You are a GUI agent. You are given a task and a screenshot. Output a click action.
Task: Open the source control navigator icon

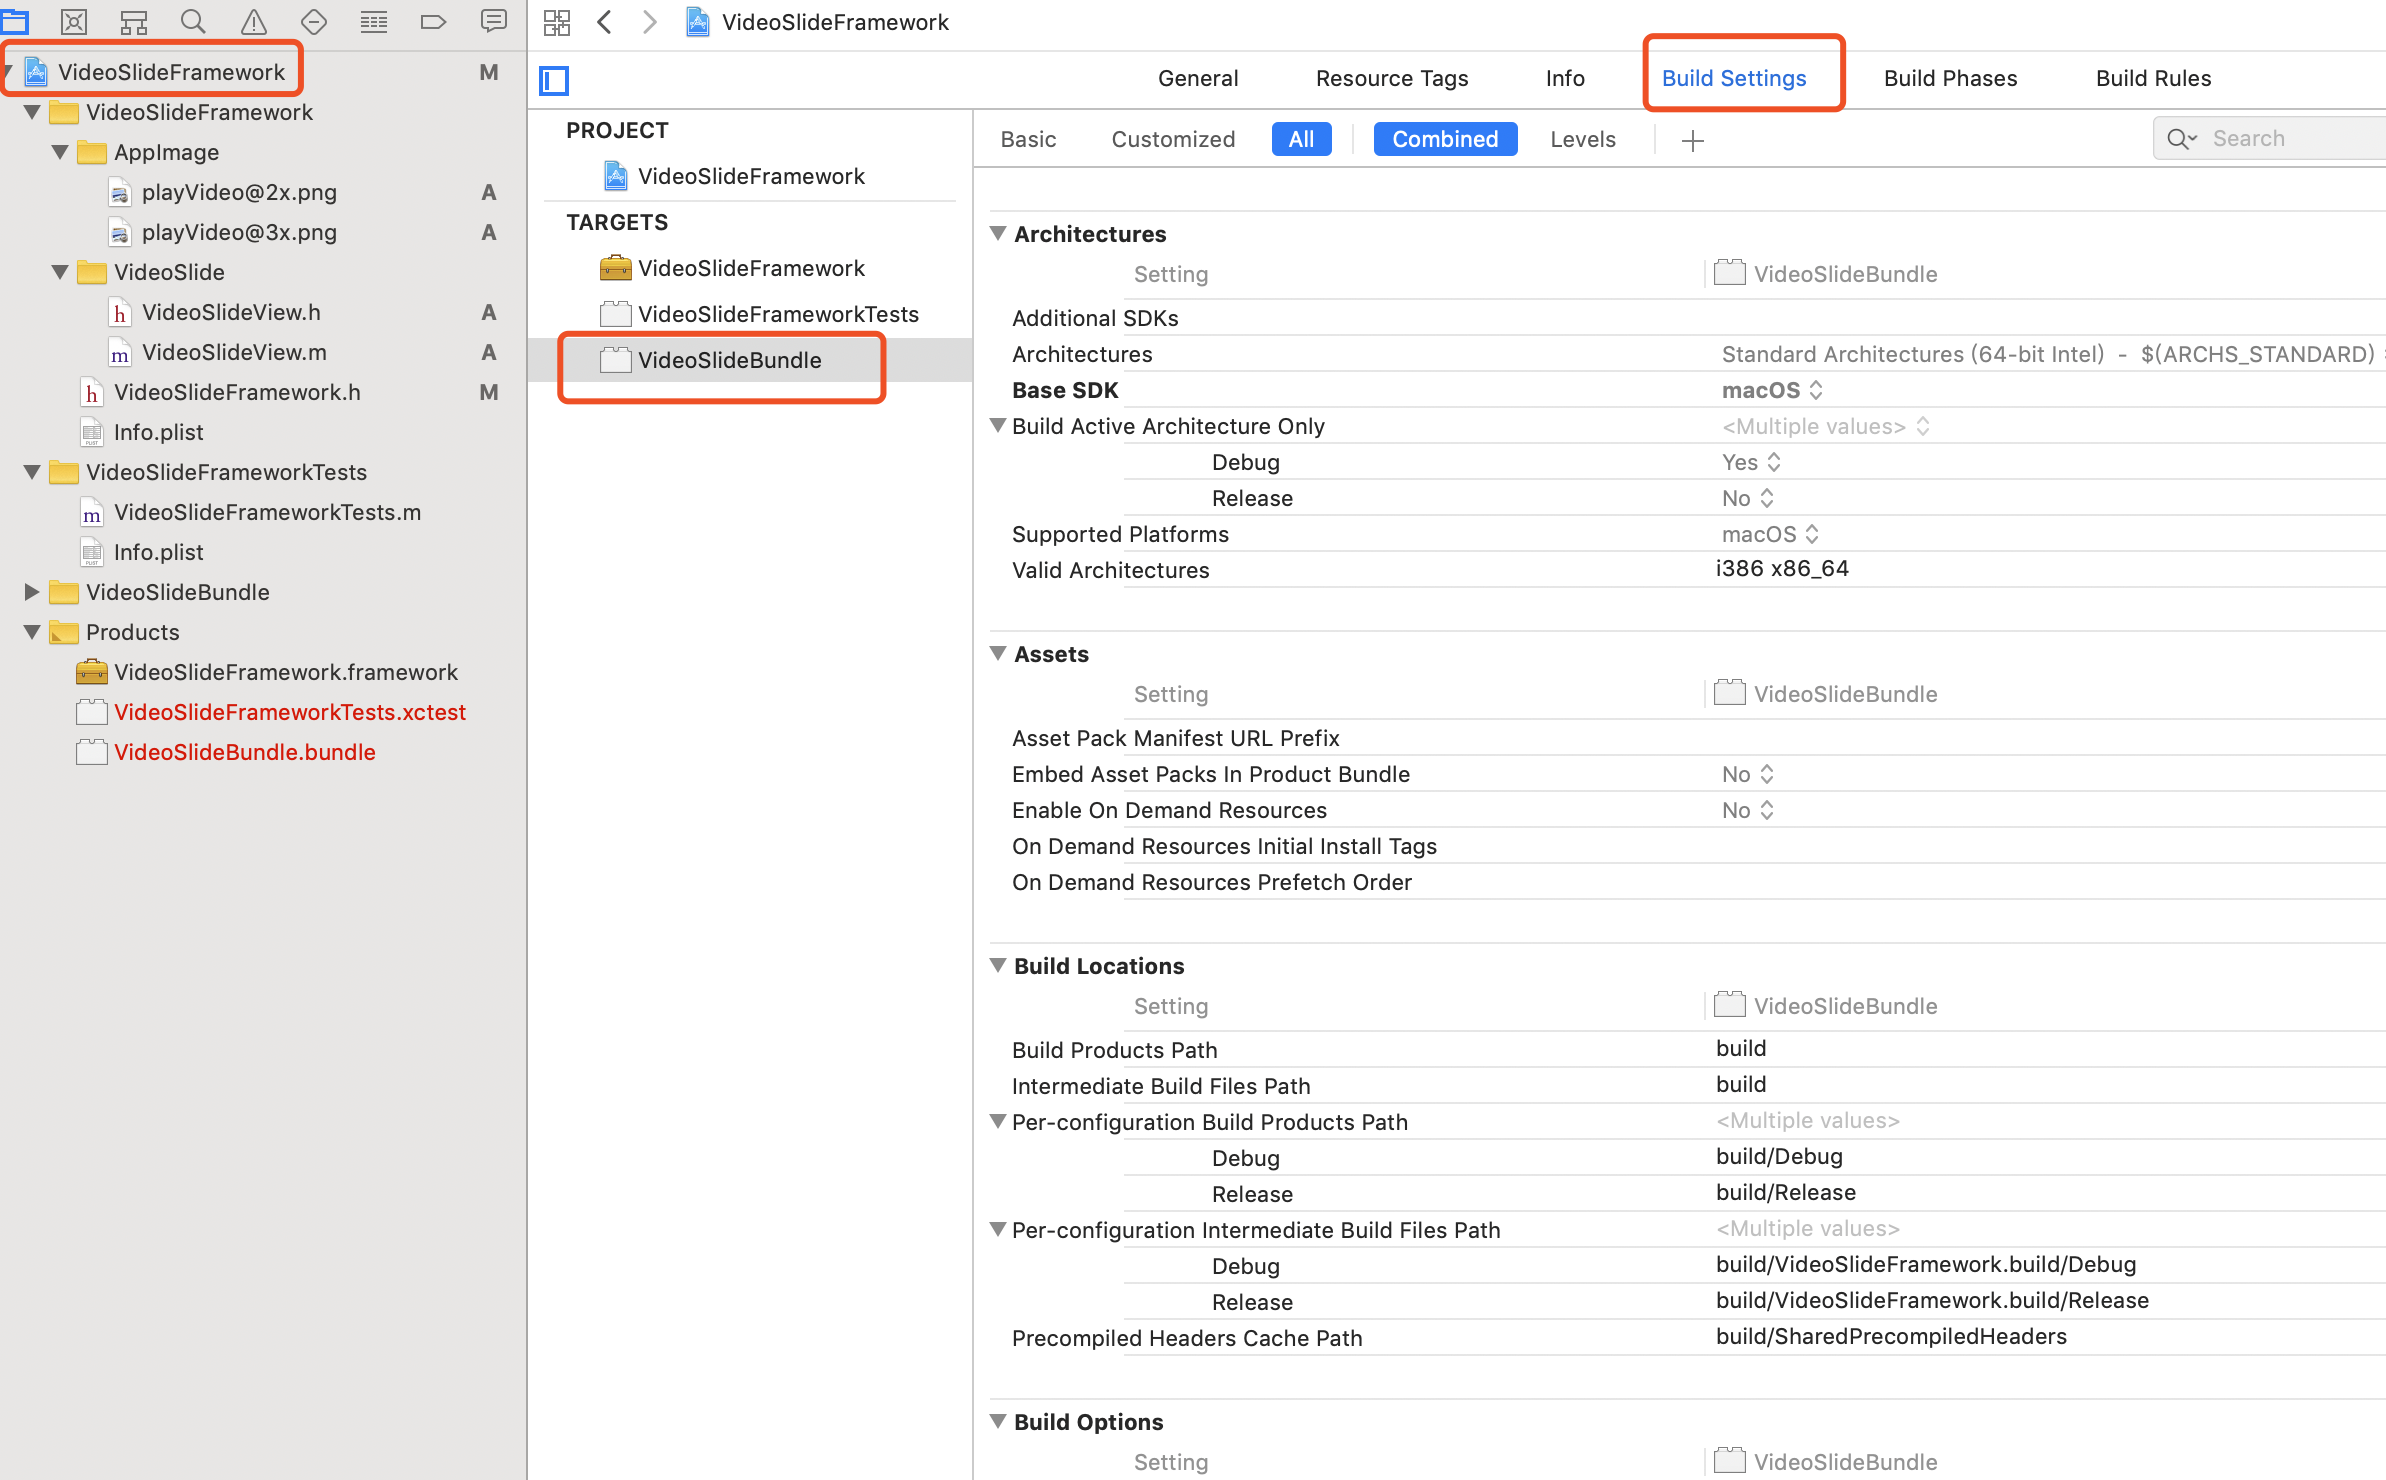click(x=74, y=21)
